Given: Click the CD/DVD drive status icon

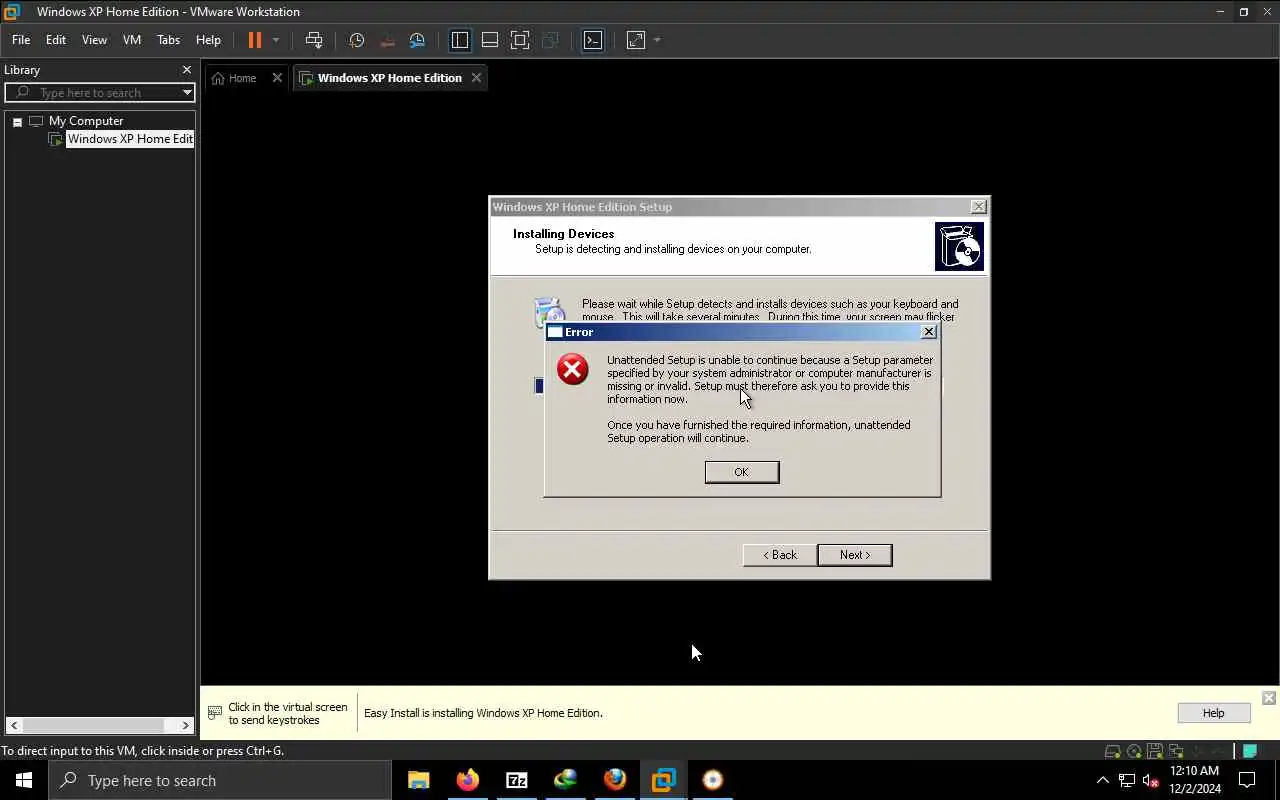Looking at the screenshot, I should (x=1134, y=751).
